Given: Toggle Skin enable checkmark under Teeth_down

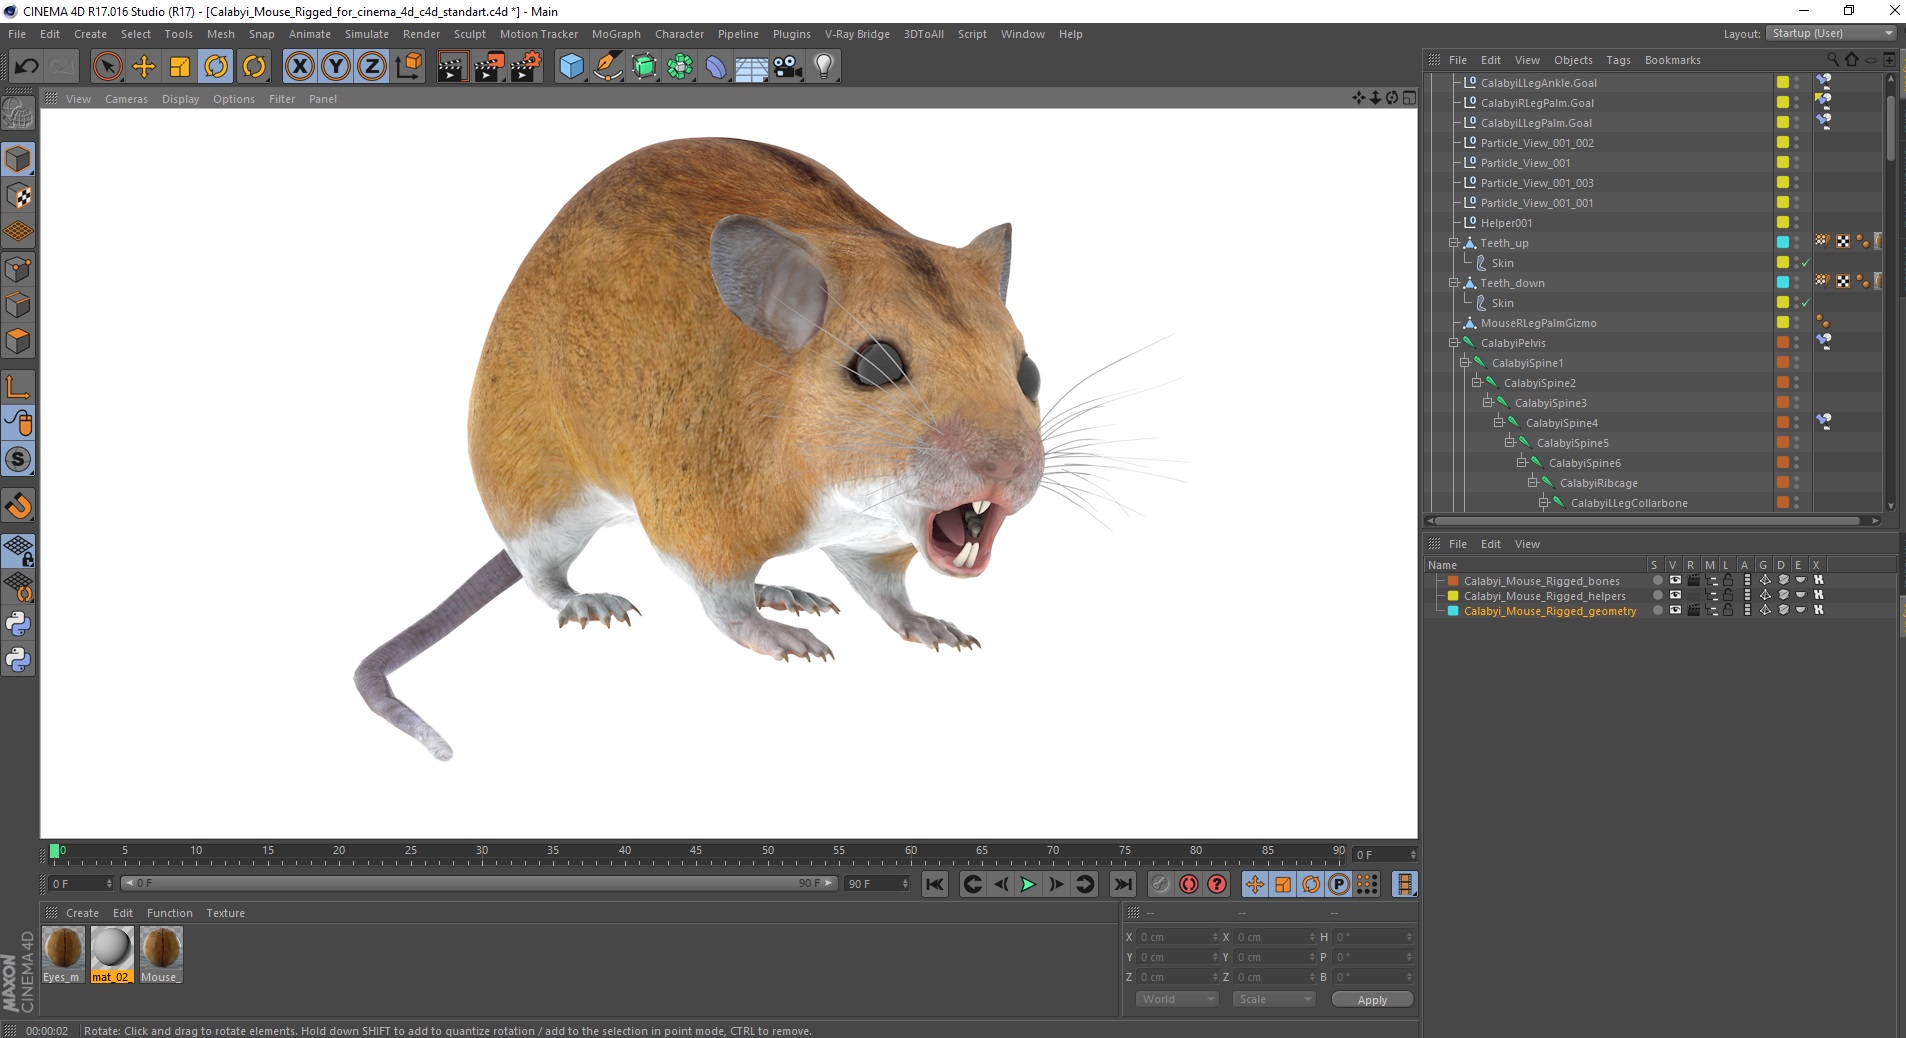Looking at the screenshot, I should (1806, 303).
